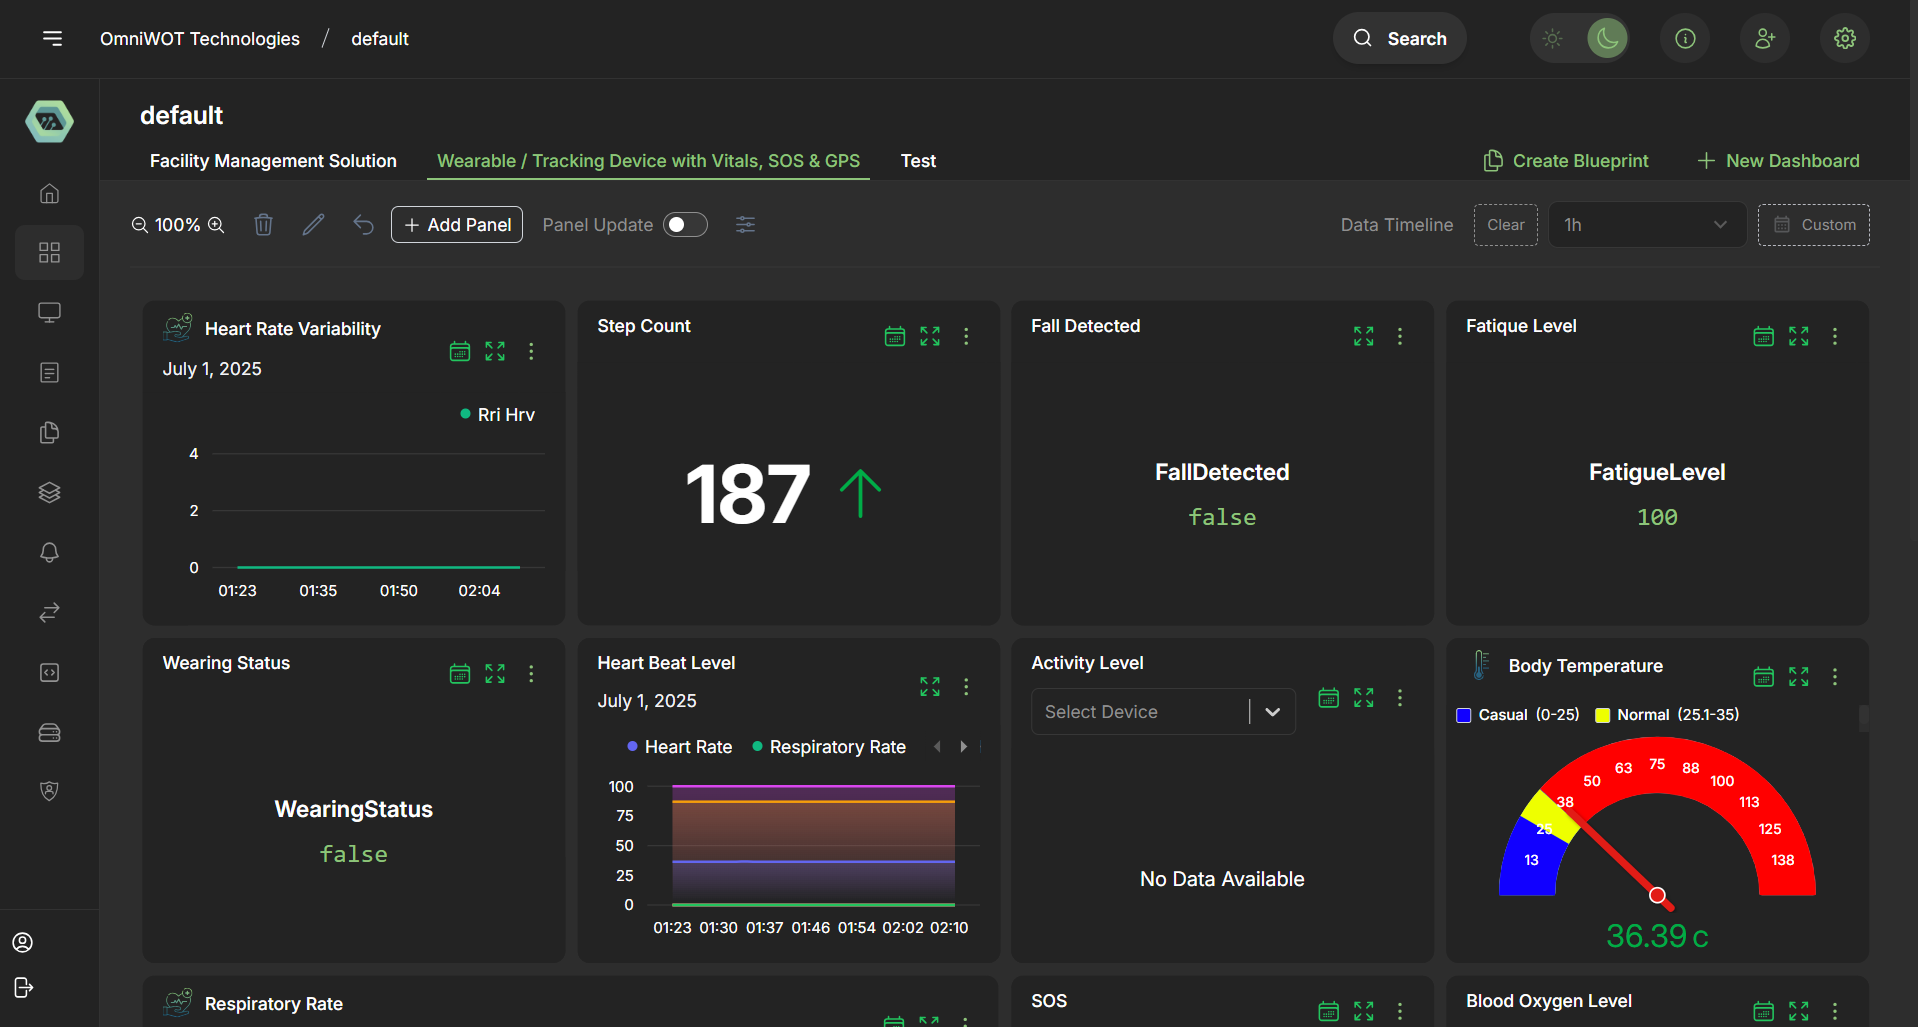Switch to the Test tab
Image resolution: width=1918 pixels, height=1027 pixels.
918,160
